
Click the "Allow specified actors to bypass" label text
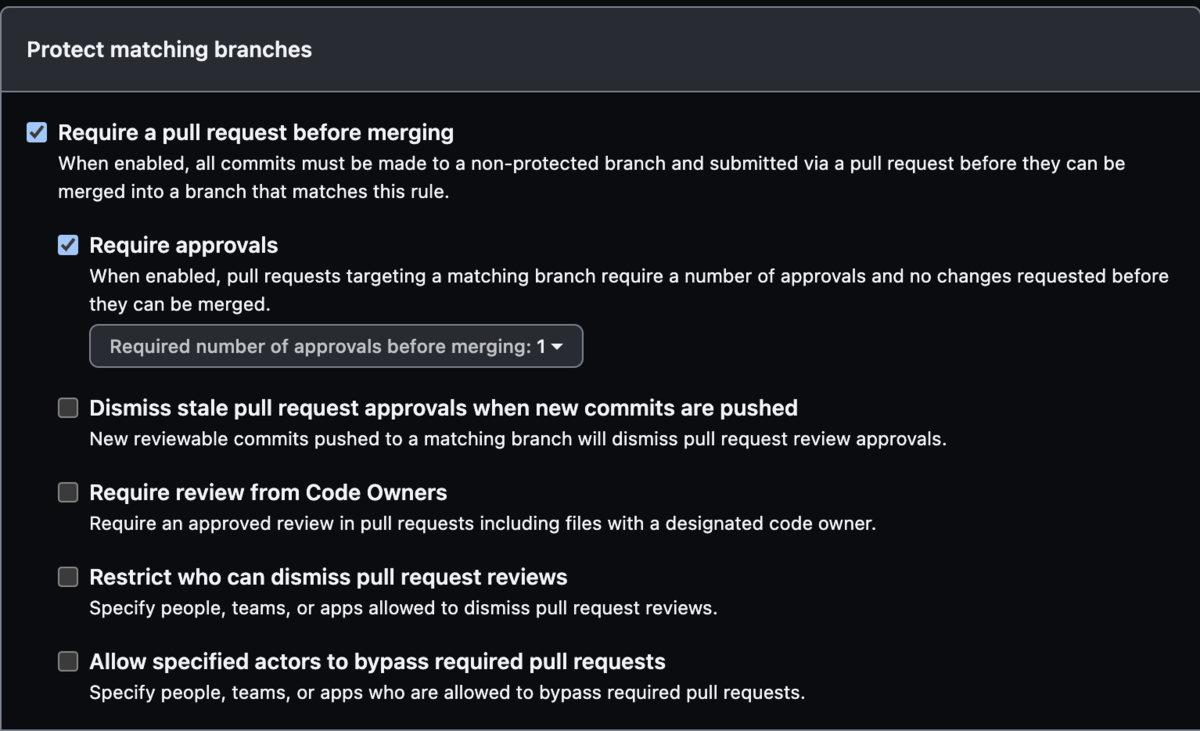click(377, 661)
